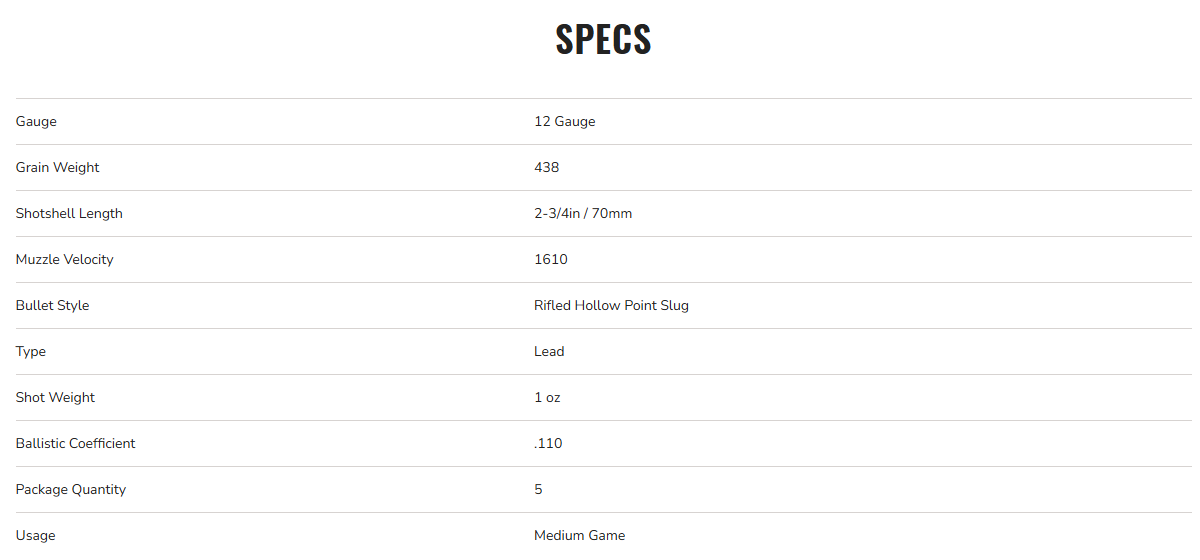Select the Lead type value
The image size is (1200, 560).
tap(549, 352)
